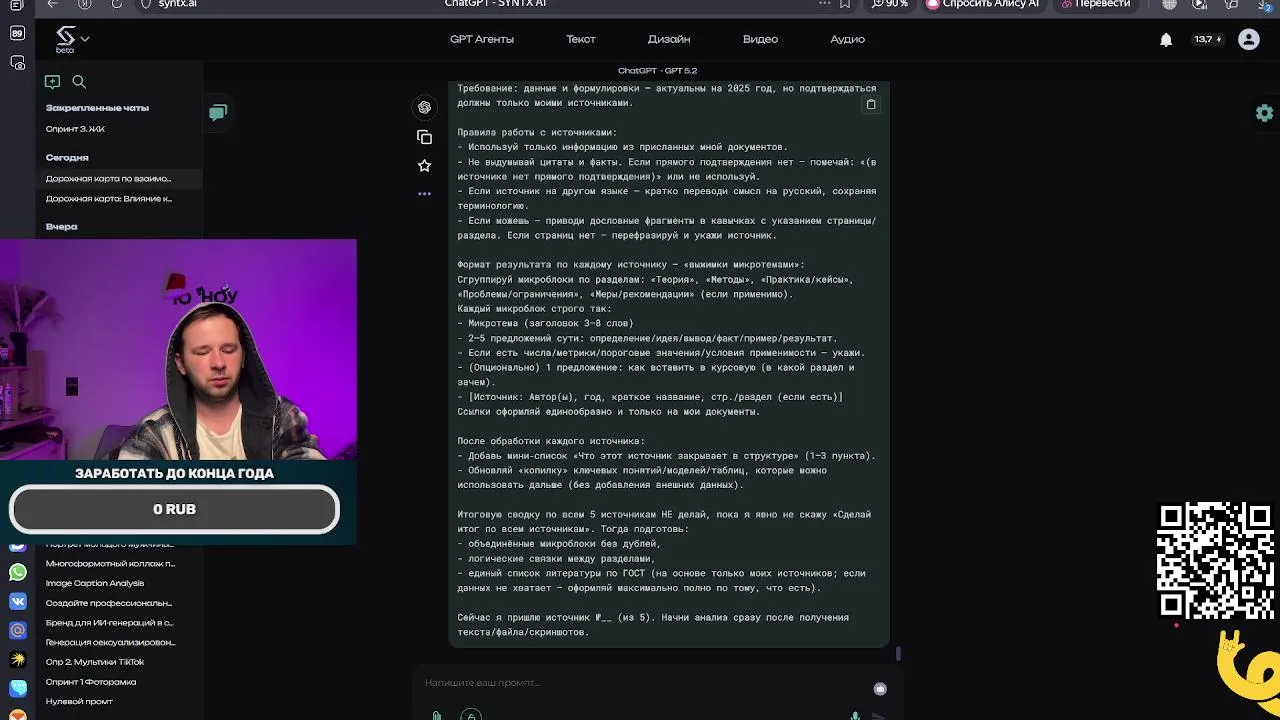Open chat Image Caption Analysis
This screenshot has height=720, width=1280.
95,583
